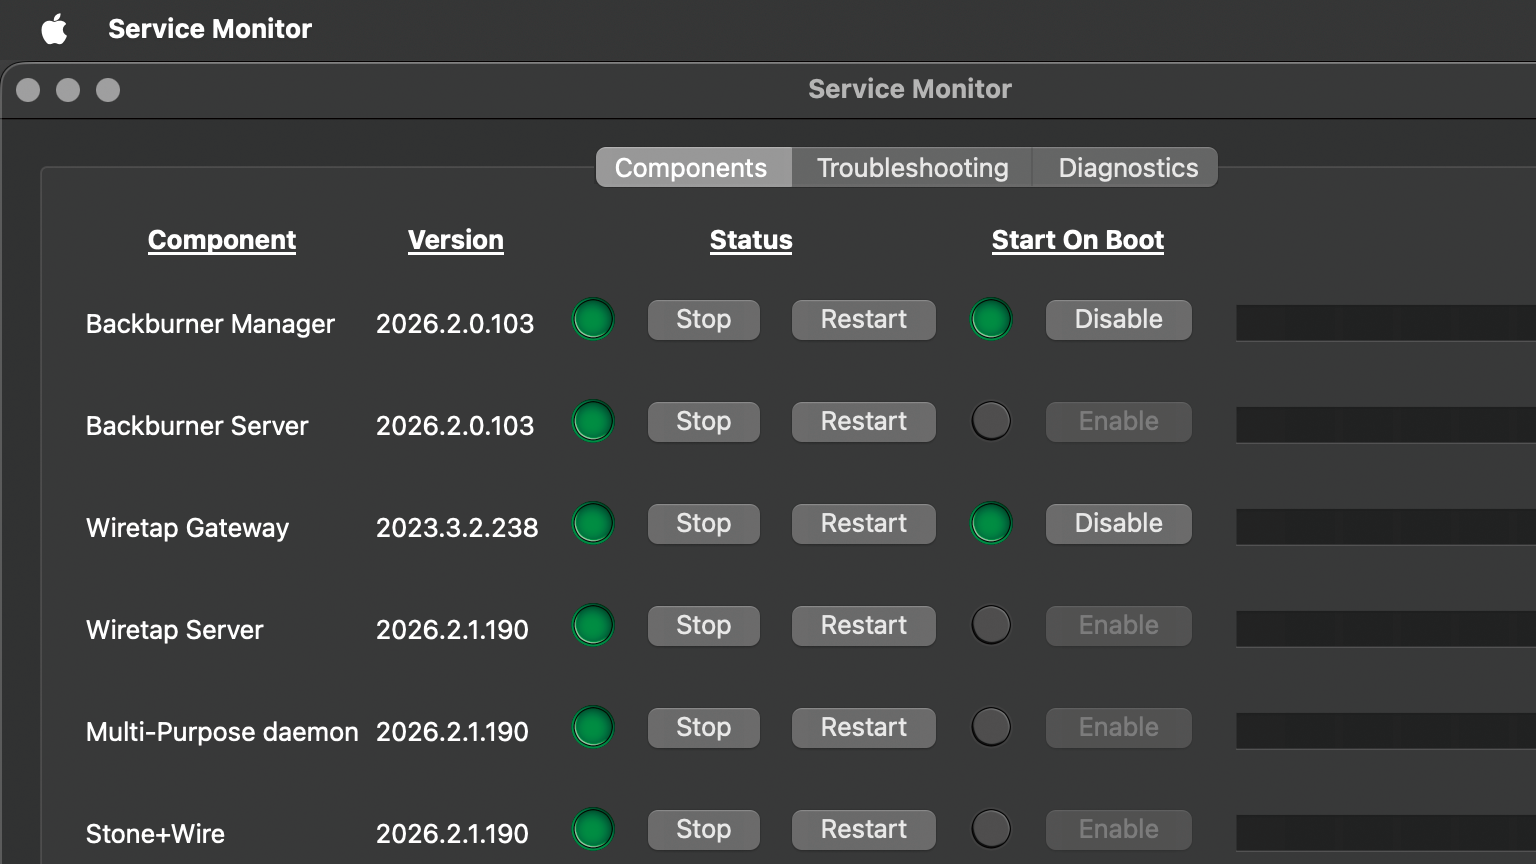Click Wiretap Gateway green status indicator
Image resolution: width=1536 pixels, height=864 pixels.
tap(593, 524)
